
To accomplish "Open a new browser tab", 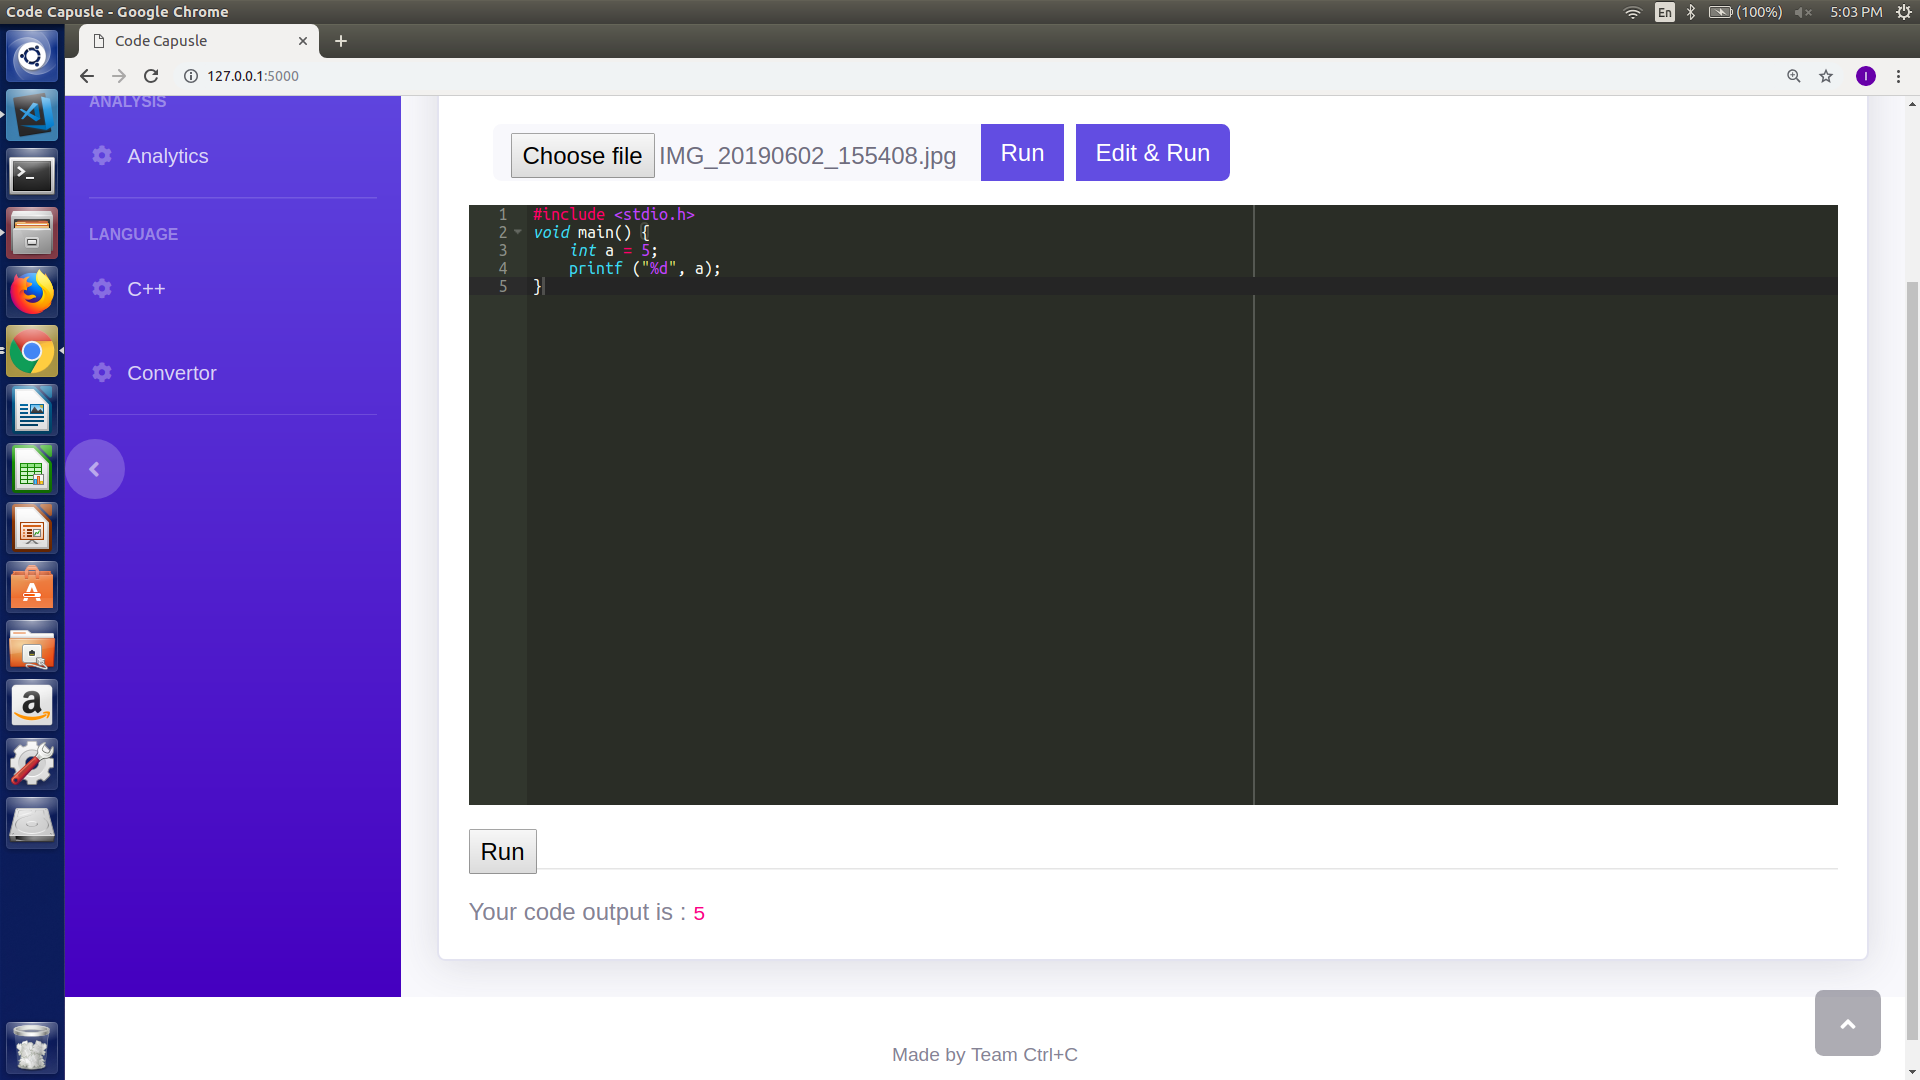I will pyautogui.click(x=341, y=41).
